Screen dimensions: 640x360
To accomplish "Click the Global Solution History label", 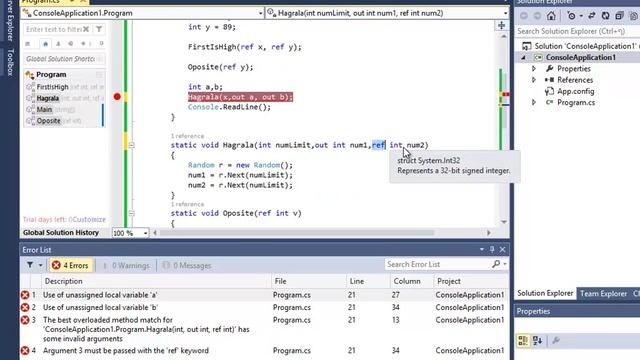I will pyautogui.click(x=61, y=233).
